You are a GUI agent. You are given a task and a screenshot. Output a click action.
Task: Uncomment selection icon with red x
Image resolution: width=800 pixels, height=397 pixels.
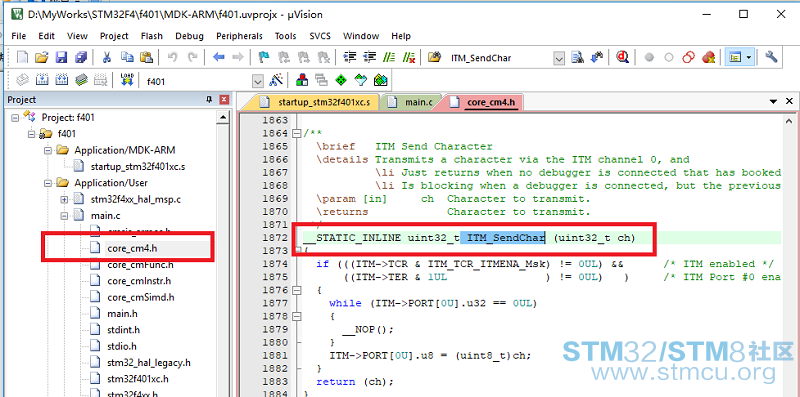click(409, 57)
